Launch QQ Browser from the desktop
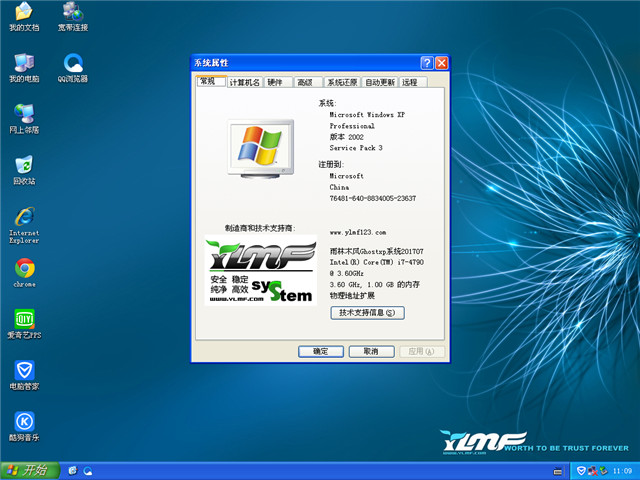This screenshot has width=640, height=480. (73, 68)
